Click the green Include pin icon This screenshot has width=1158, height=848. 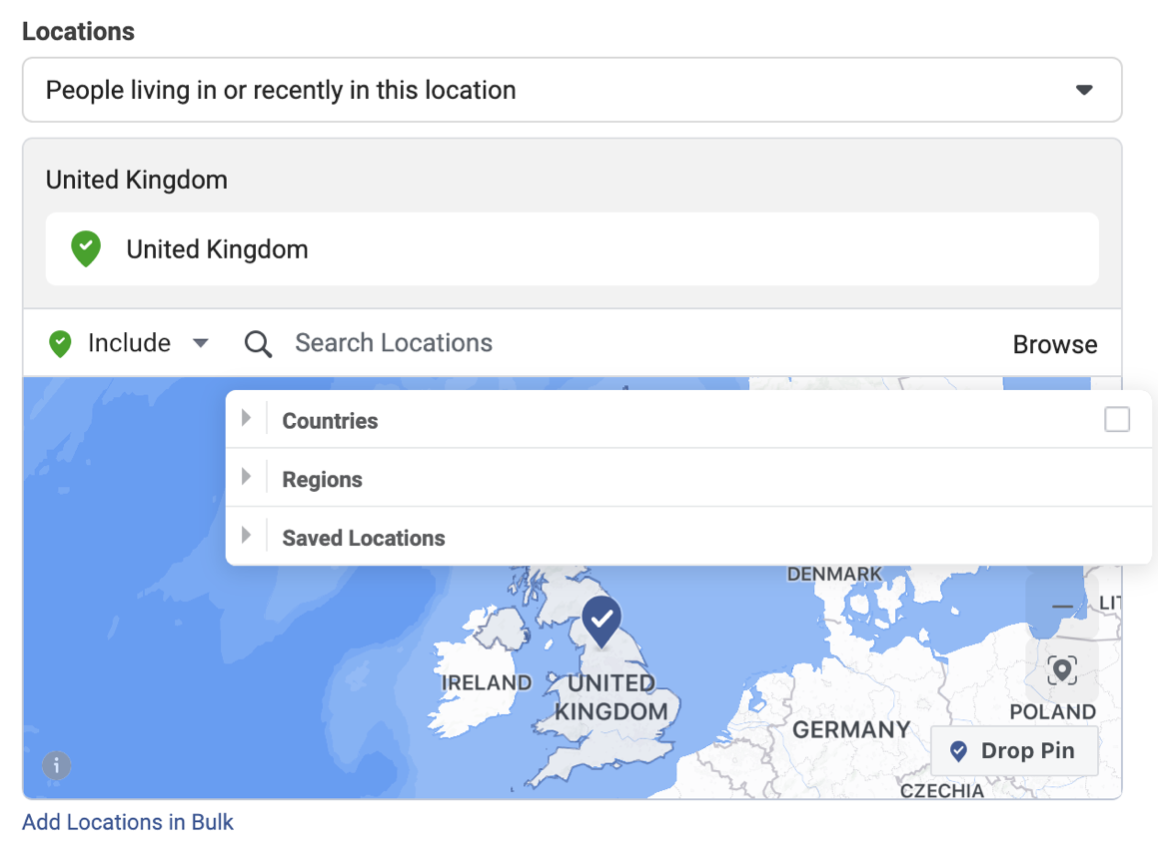[60, 343]
